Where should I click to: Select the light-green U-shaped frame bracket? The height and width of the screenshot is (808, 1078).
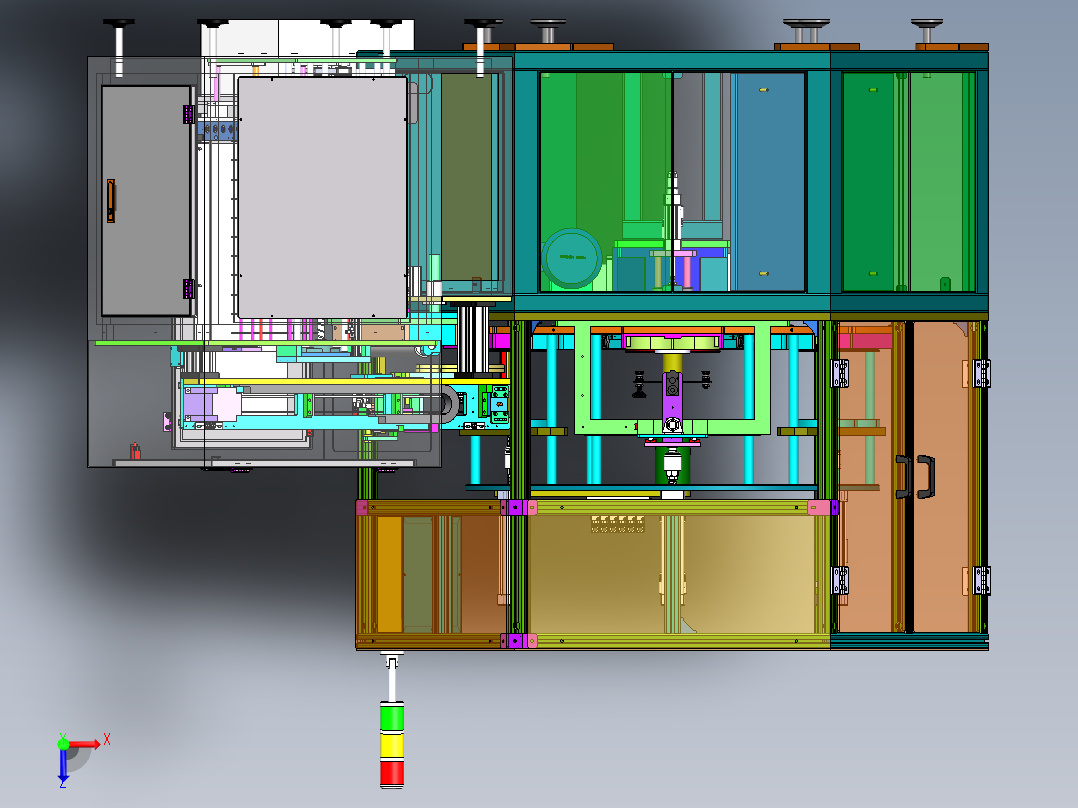point(672,380)
